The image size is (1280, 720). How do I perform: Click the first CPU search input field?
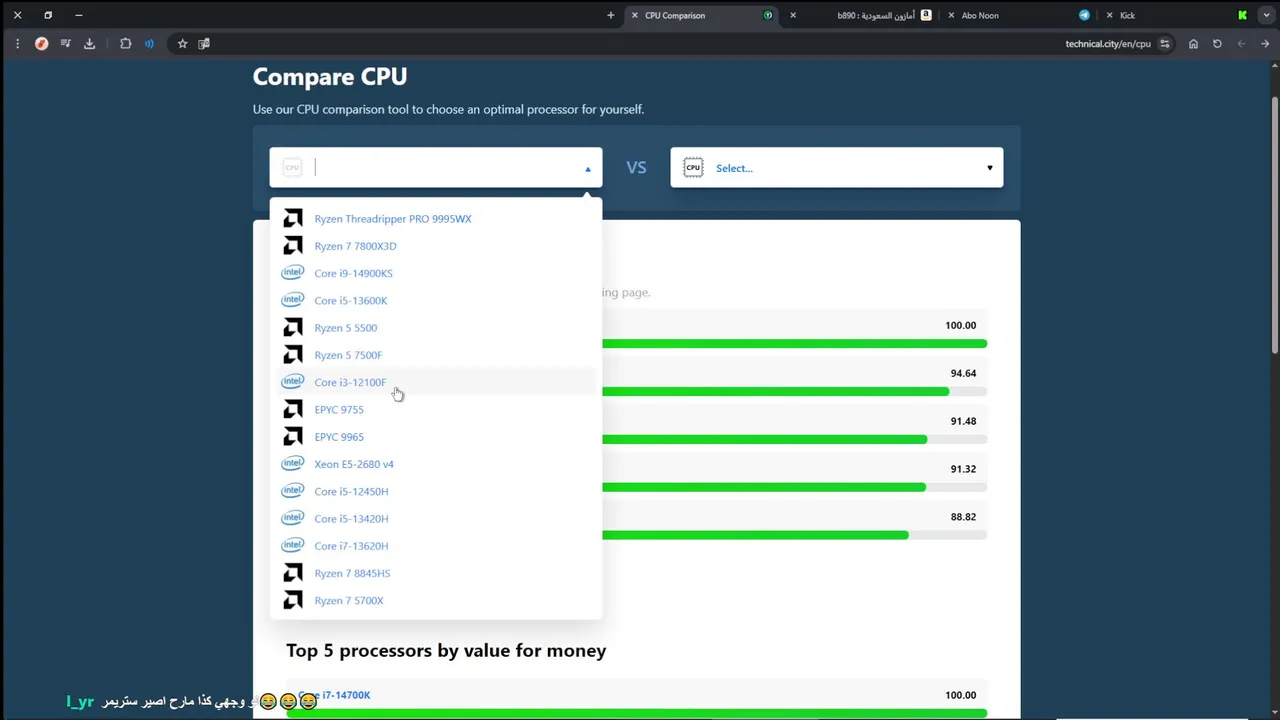pos(435,168)
